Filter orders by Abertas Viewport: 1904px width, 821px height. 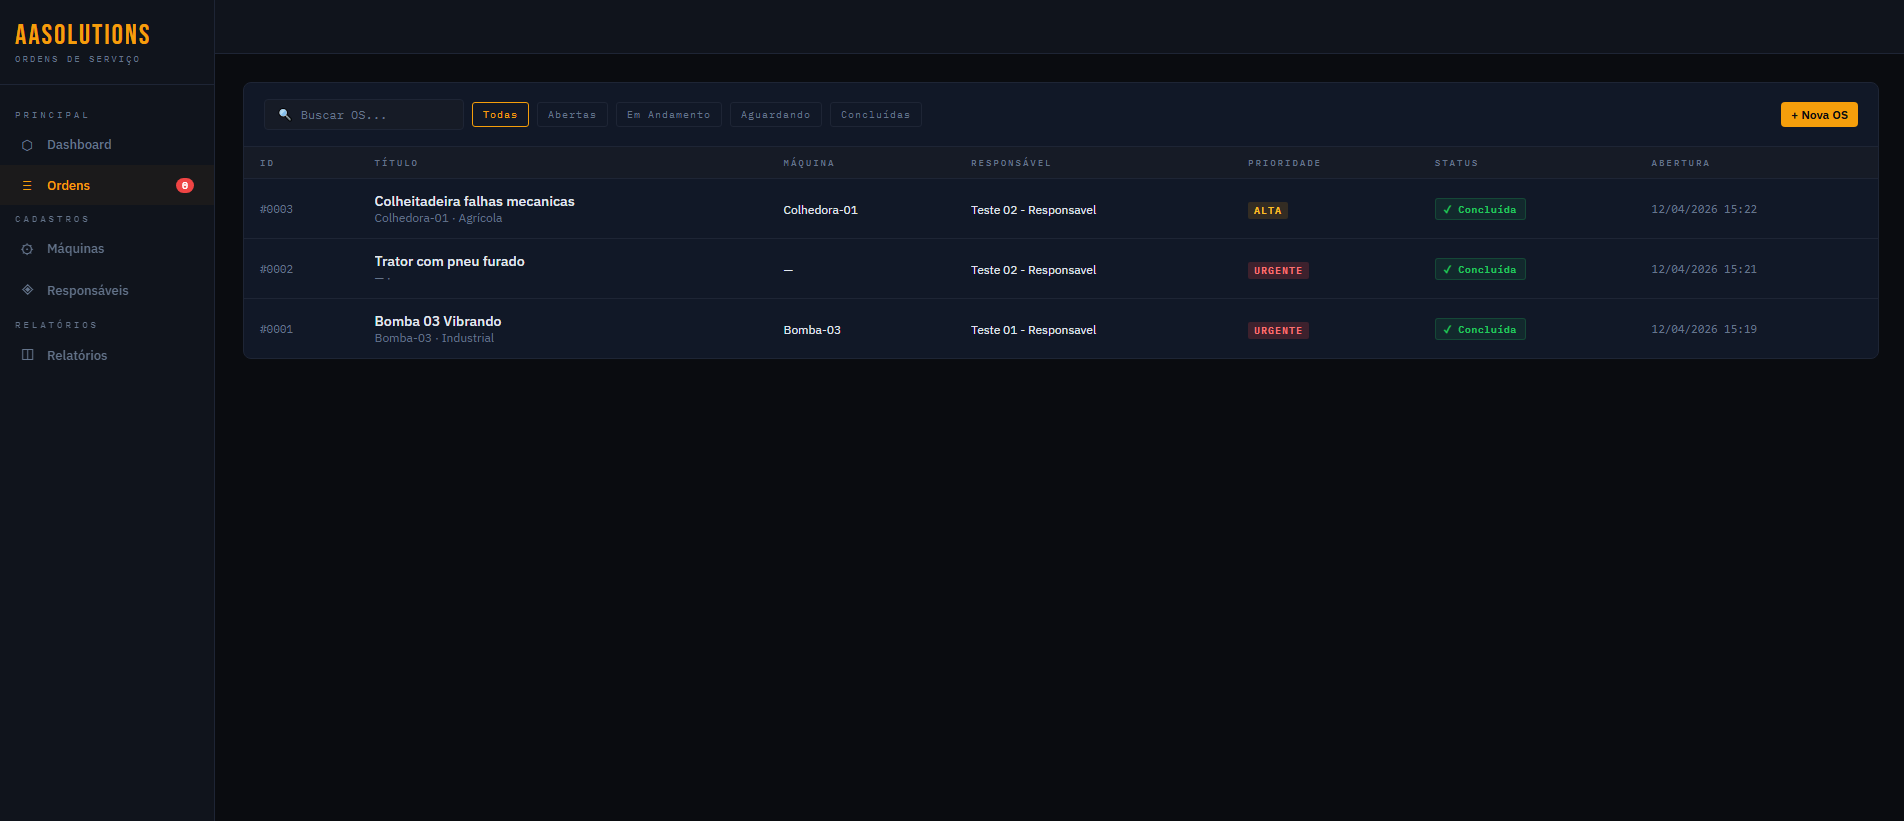pyautogui.click(x=572, y=115)
